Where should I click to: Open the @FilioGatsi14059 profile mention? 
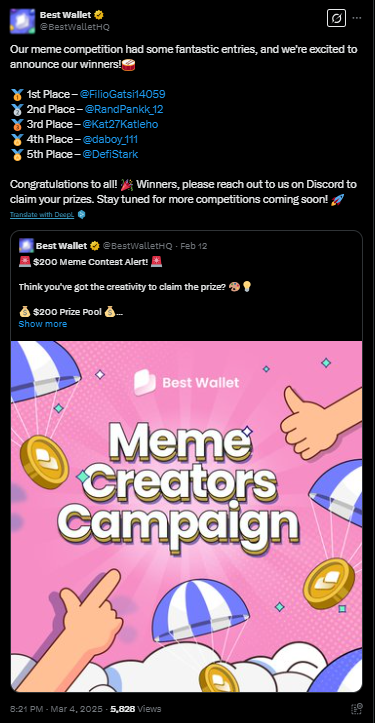[122, 95]
